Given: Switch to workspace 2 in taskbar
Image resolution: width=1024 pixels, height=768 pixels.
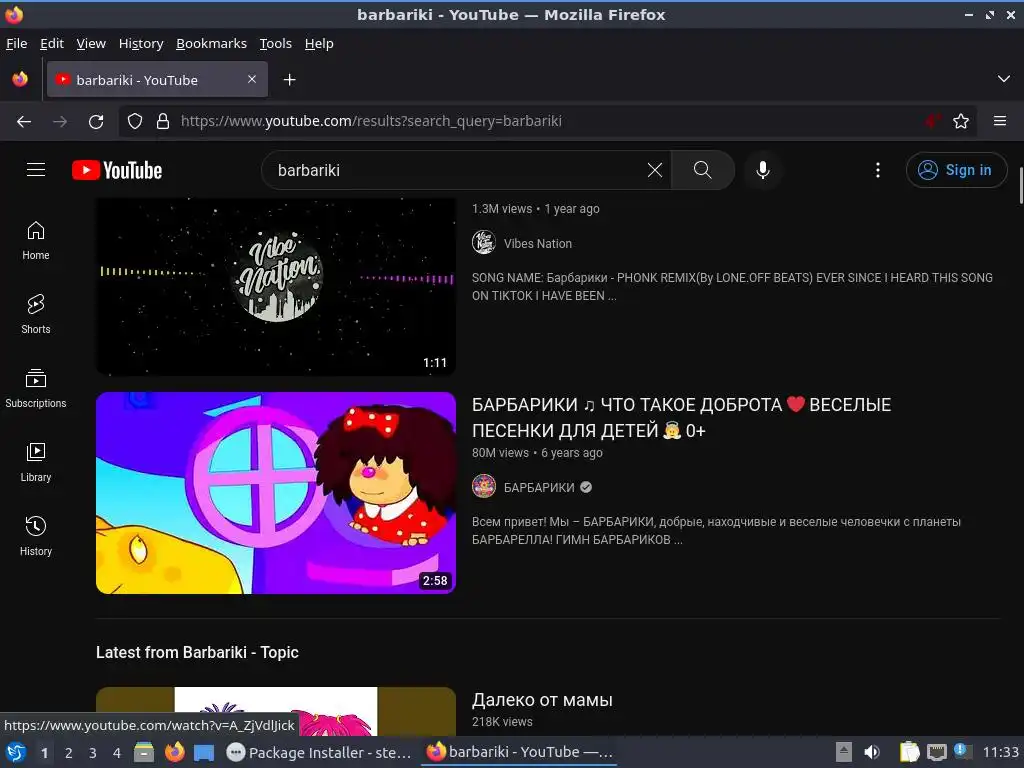Looking at the screenshot, I should 69,753.
